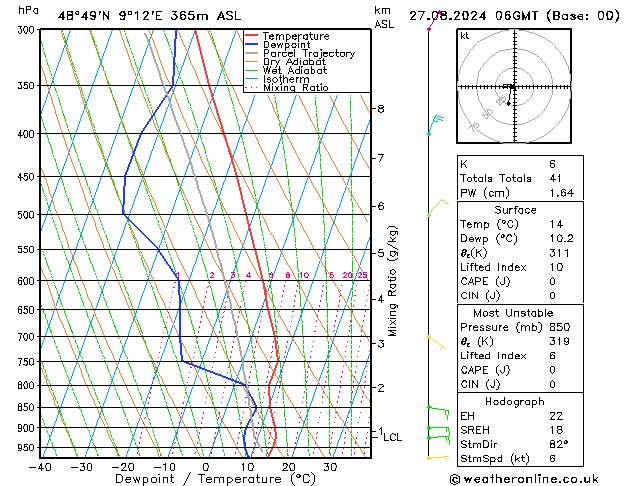The height and width of the screenshot is (486, 629).
Task: Click the 'LCL' marker label
Action: point(392,437)
